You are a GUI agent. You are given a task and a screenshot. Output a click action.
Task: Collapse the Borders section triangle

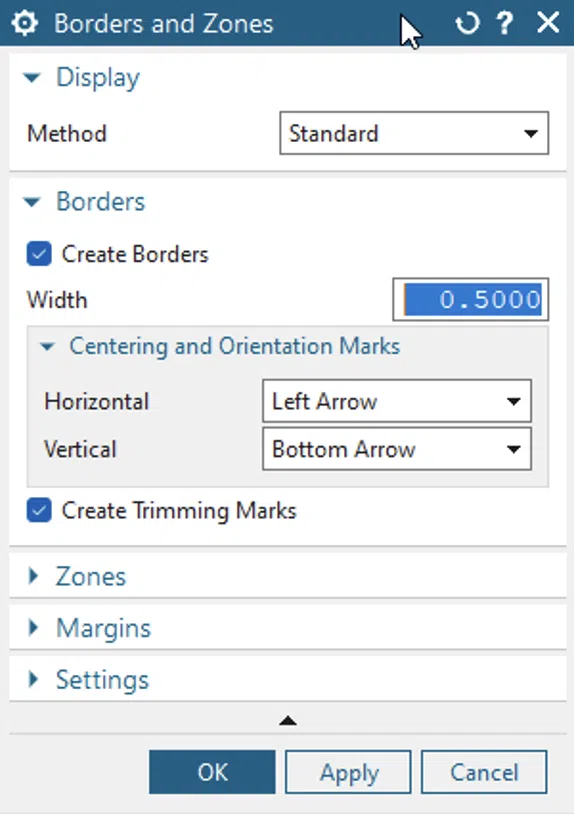pyautogui.click(x=32, y=202)
